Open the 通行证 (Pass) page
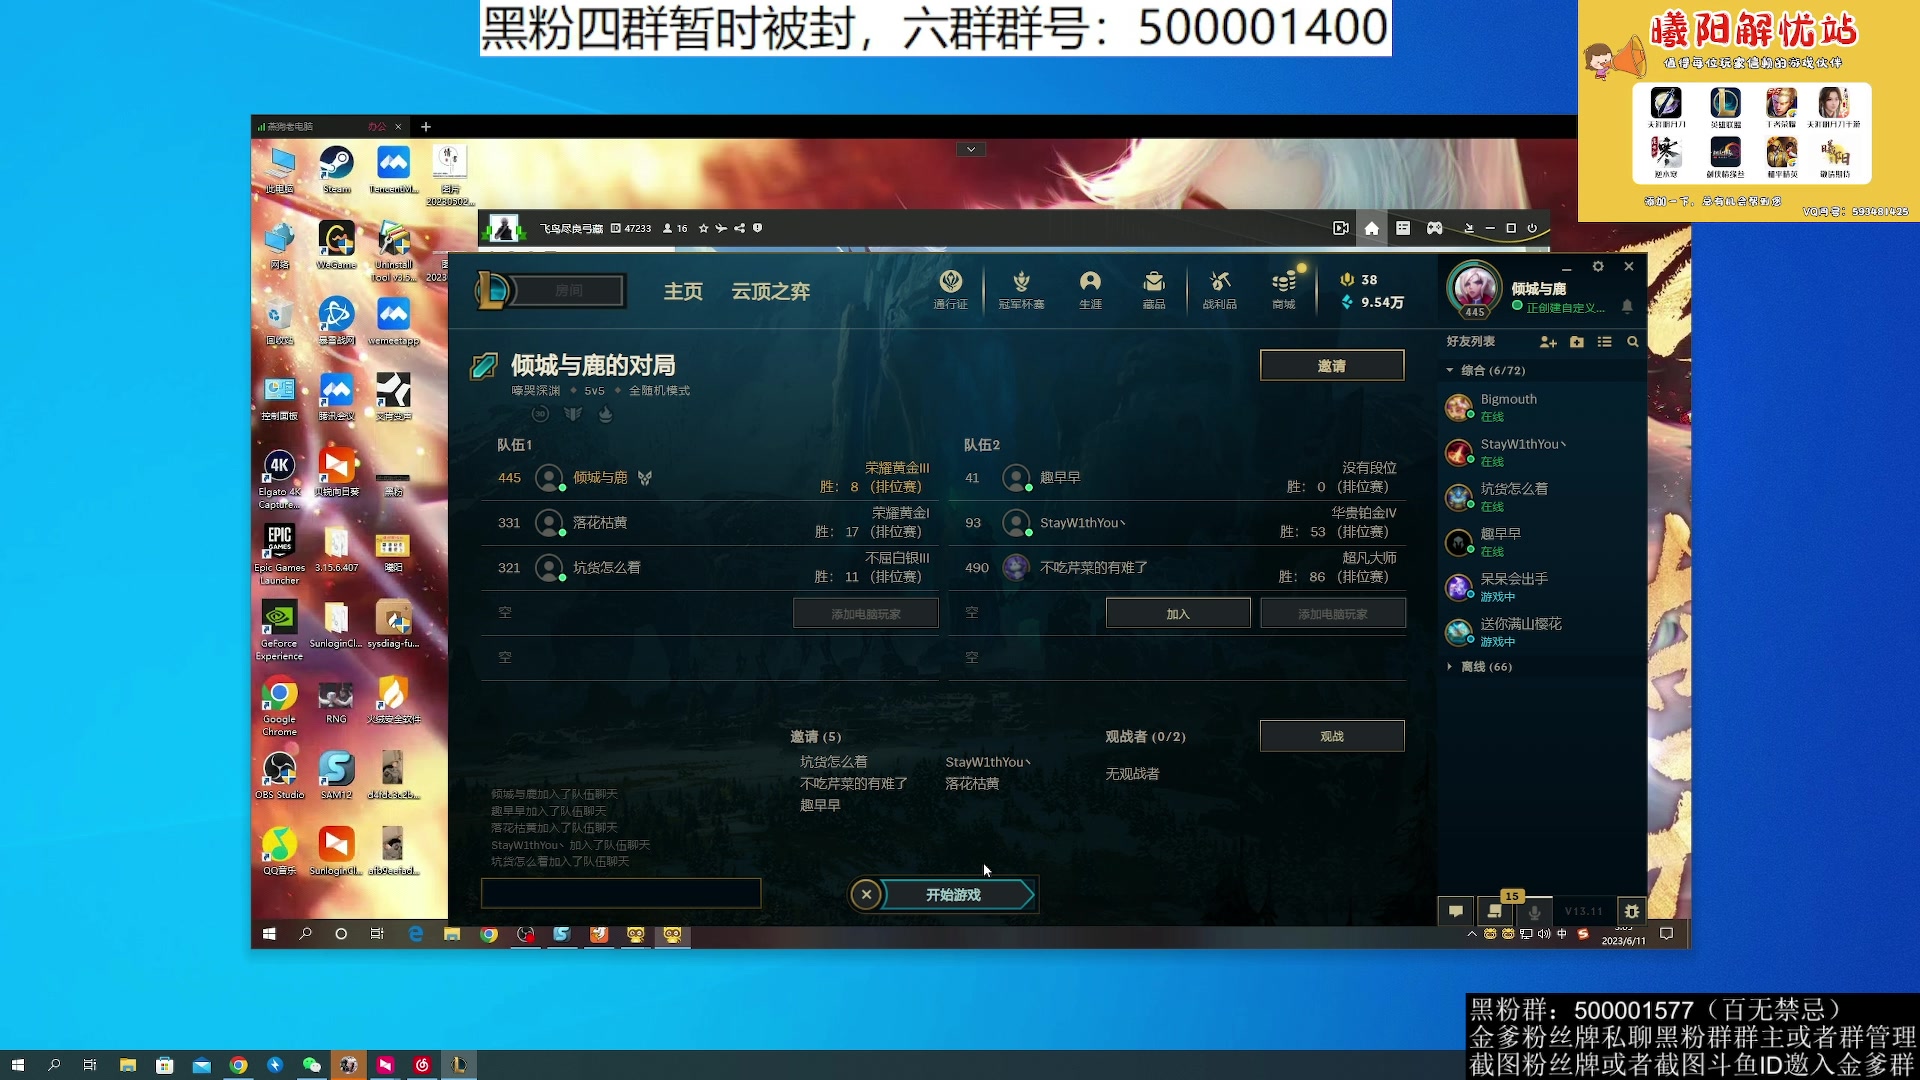The height and width of the screenshot is (1080, 1920). [x=950, y=290]
